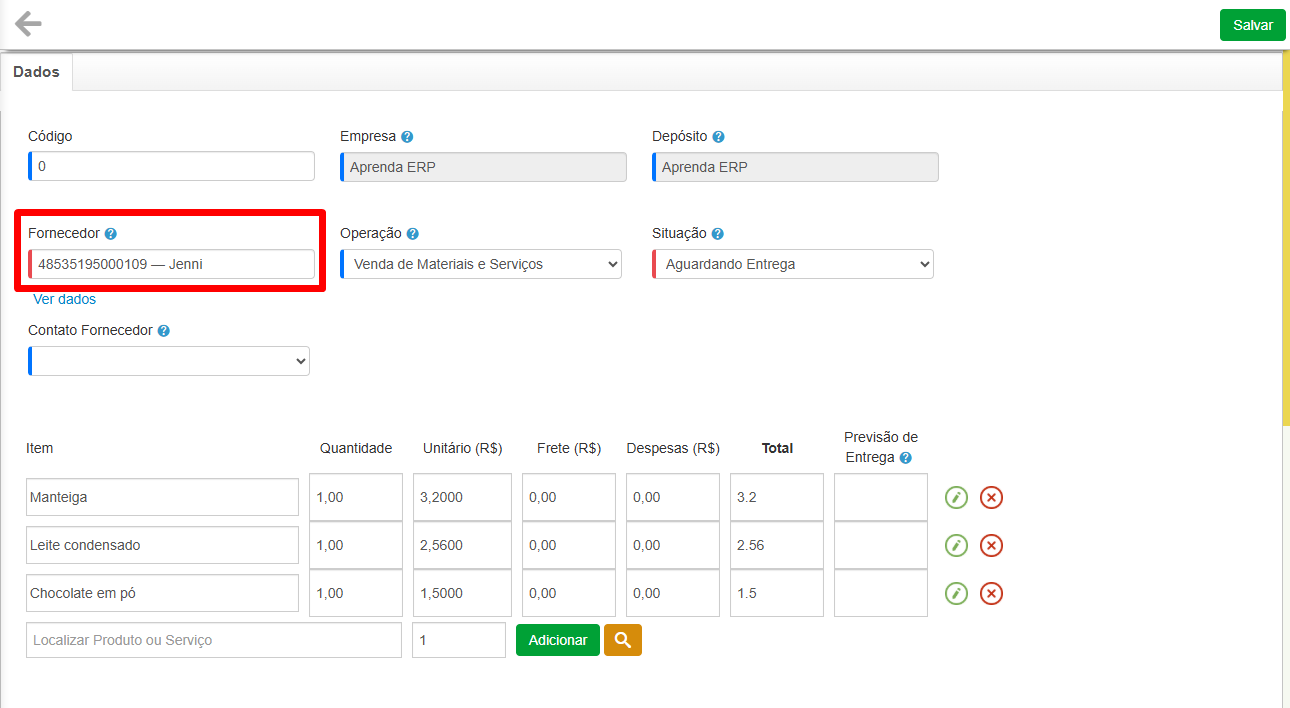
Task: Click the green Adicionar button
Action: tap(557, 640)
